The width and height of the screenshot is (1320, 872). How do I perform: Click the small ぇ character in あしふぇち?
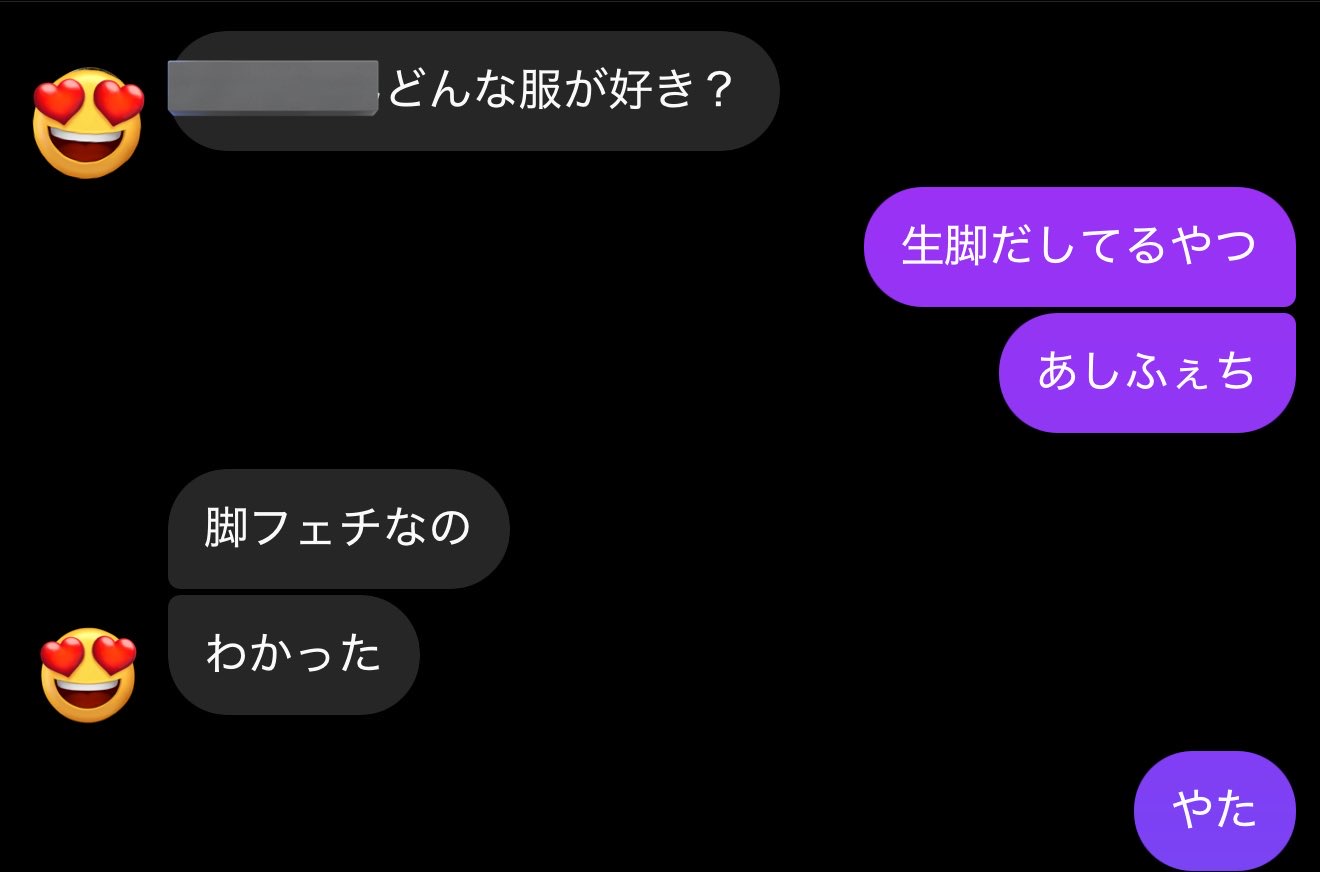click(1190, 377)
